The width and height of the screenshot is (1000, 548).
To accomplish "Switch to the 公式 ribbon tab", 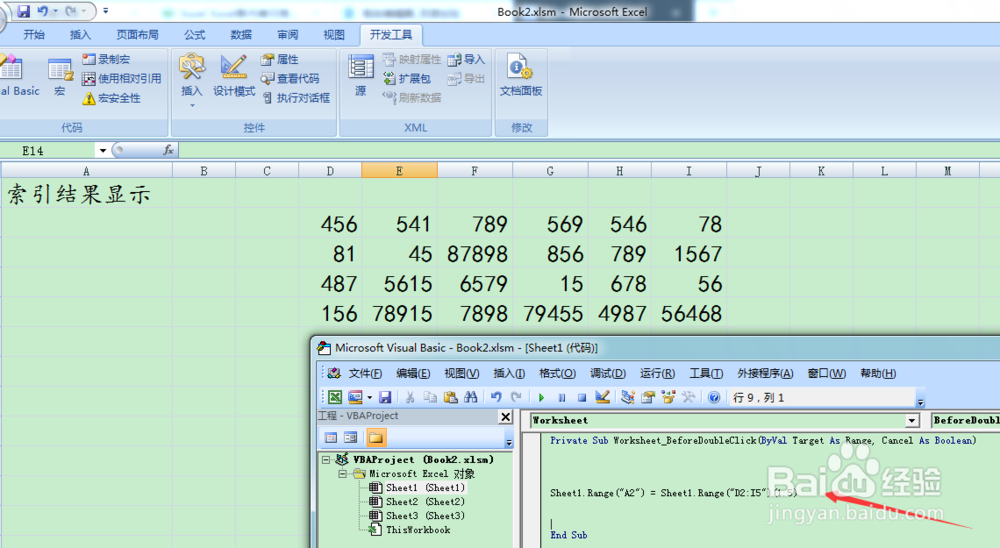I will coord(195,35).
